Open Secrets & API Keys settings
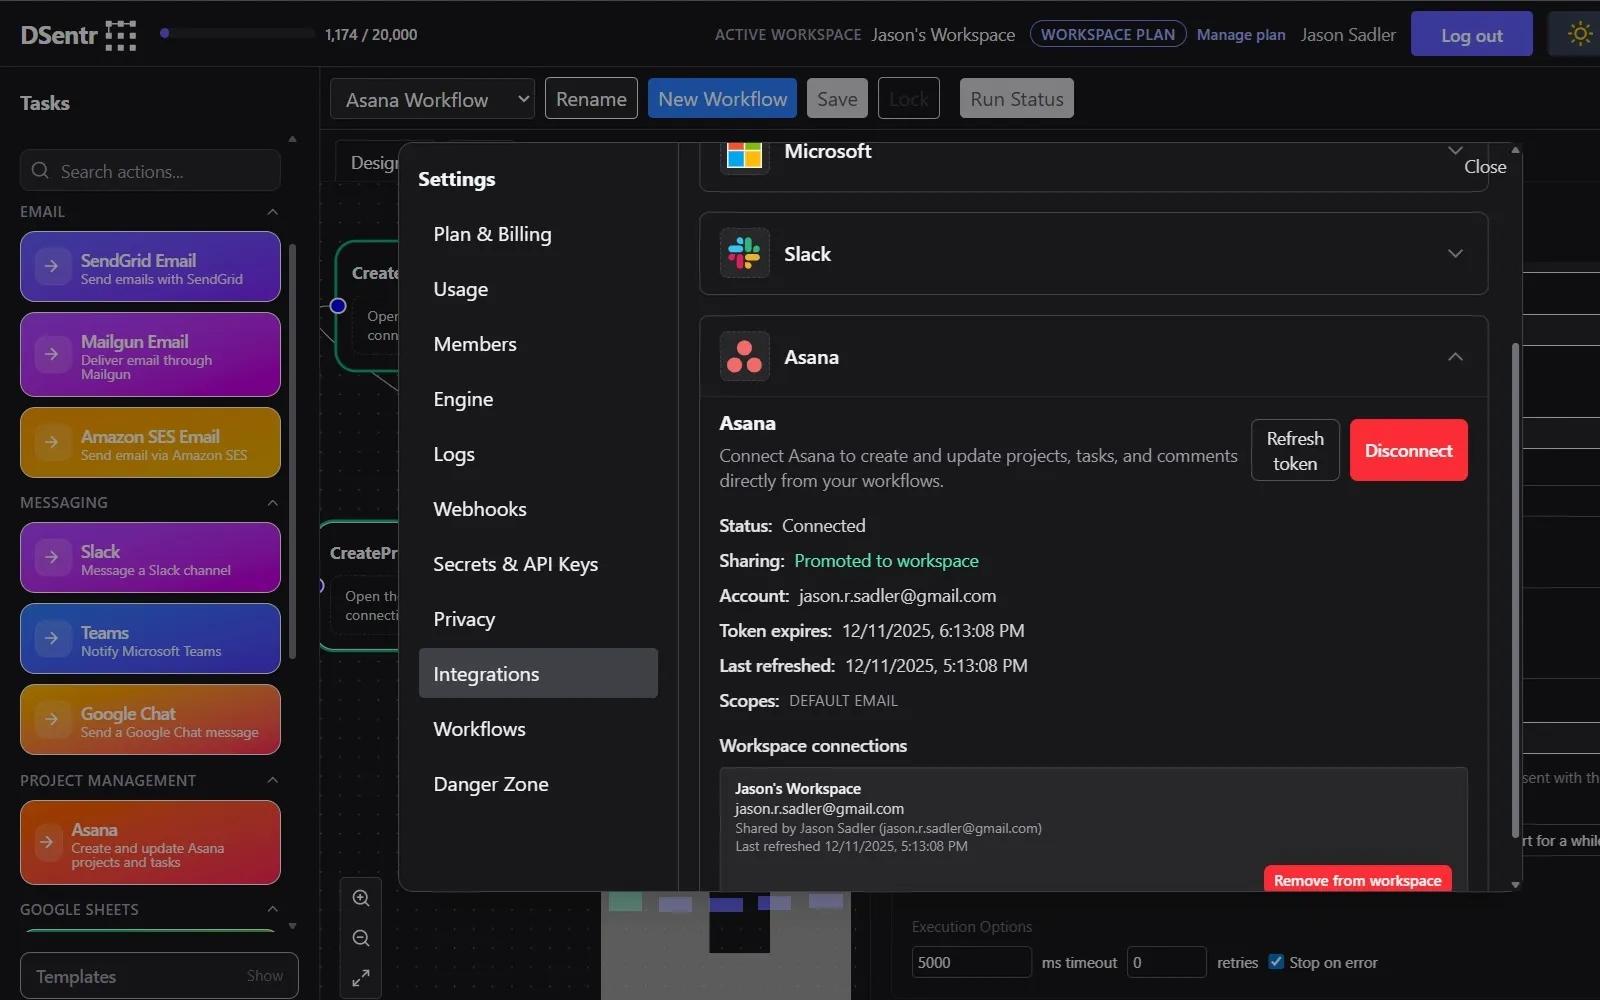 tap(515, 564)
